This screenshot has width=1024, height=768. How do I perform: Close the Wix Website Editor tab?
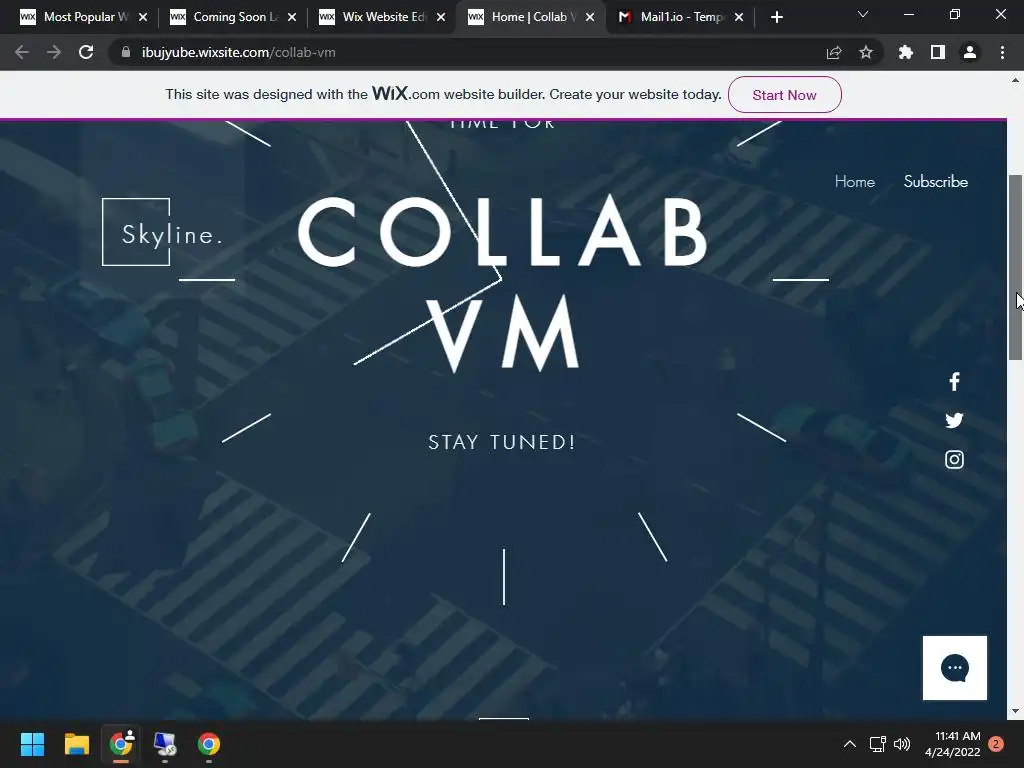(x=441, y=17)
